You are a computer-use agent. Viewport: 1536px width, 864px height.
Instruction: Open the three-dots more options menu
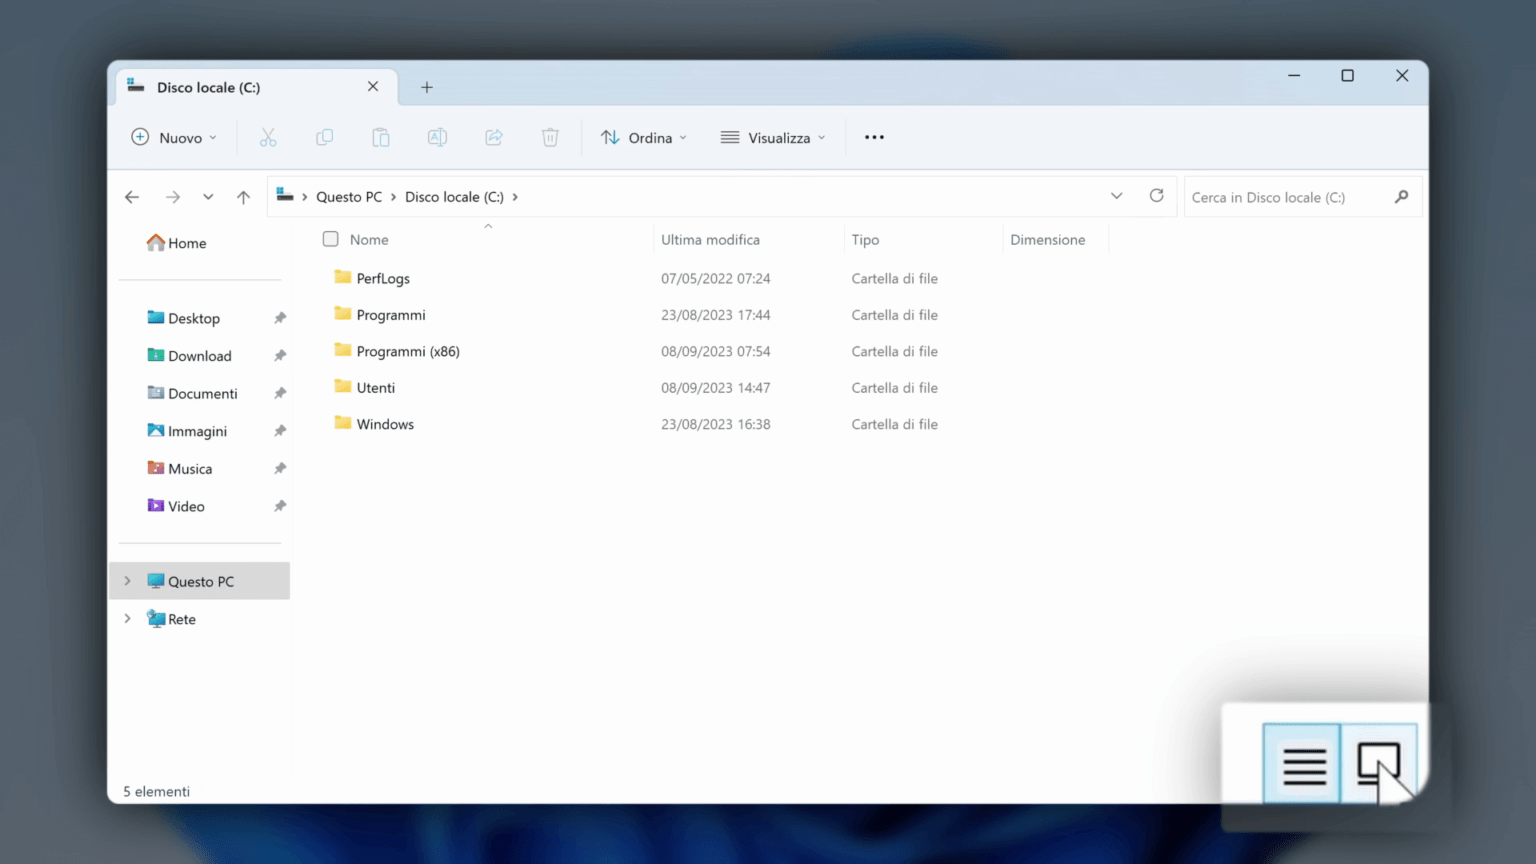[874, 138]
